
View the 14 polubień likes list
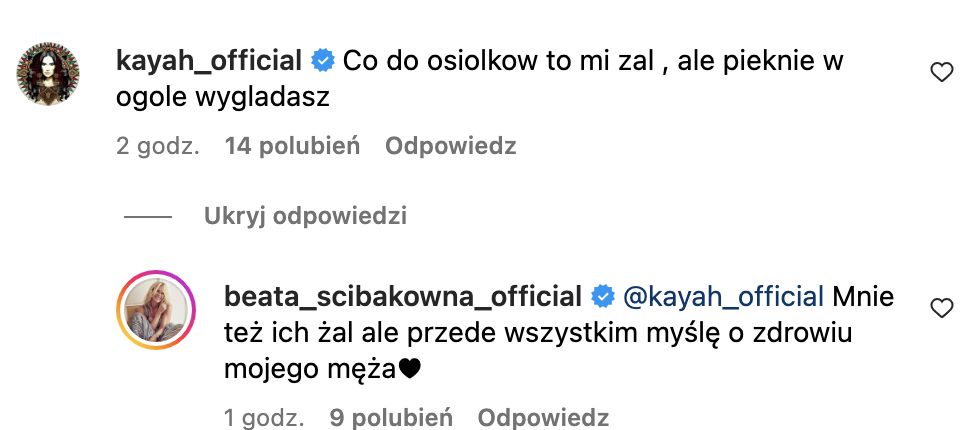[292, 146]
